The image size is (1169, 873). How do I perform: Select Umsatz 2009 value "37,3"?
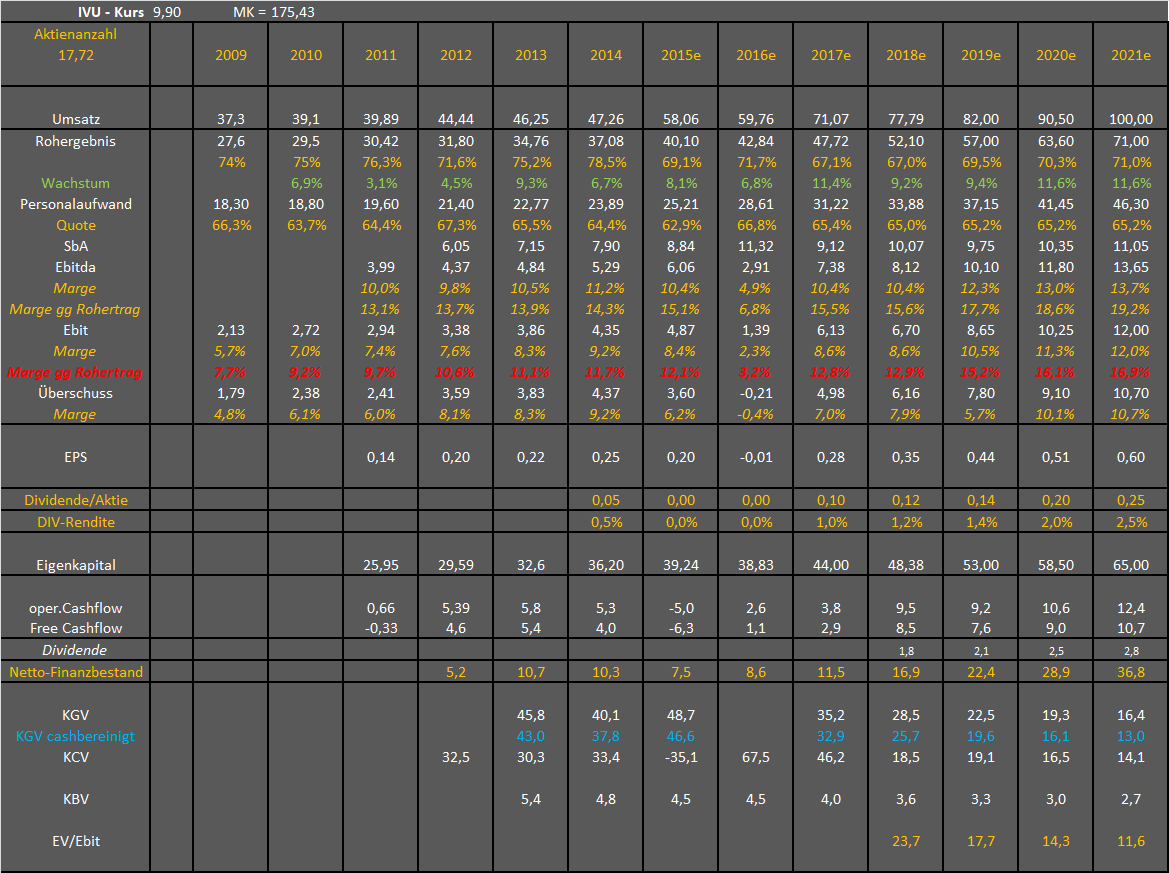pyautogui.click(x=231, y=119)
